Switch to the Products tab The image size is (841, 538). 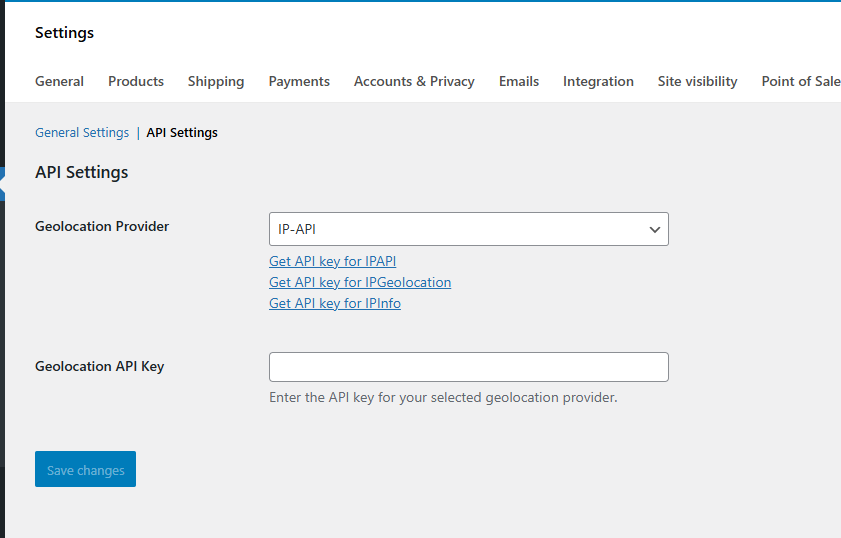point(136,82)
